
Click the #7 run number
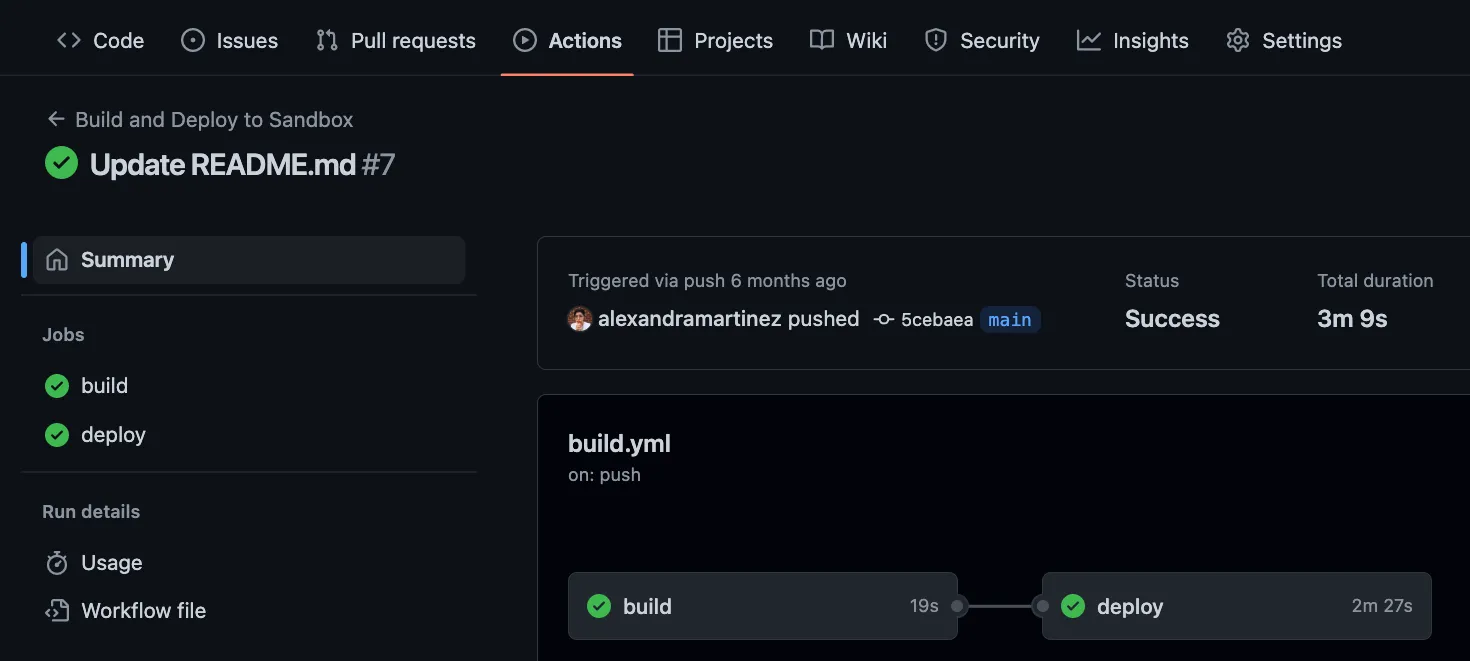tap(378, 164)
